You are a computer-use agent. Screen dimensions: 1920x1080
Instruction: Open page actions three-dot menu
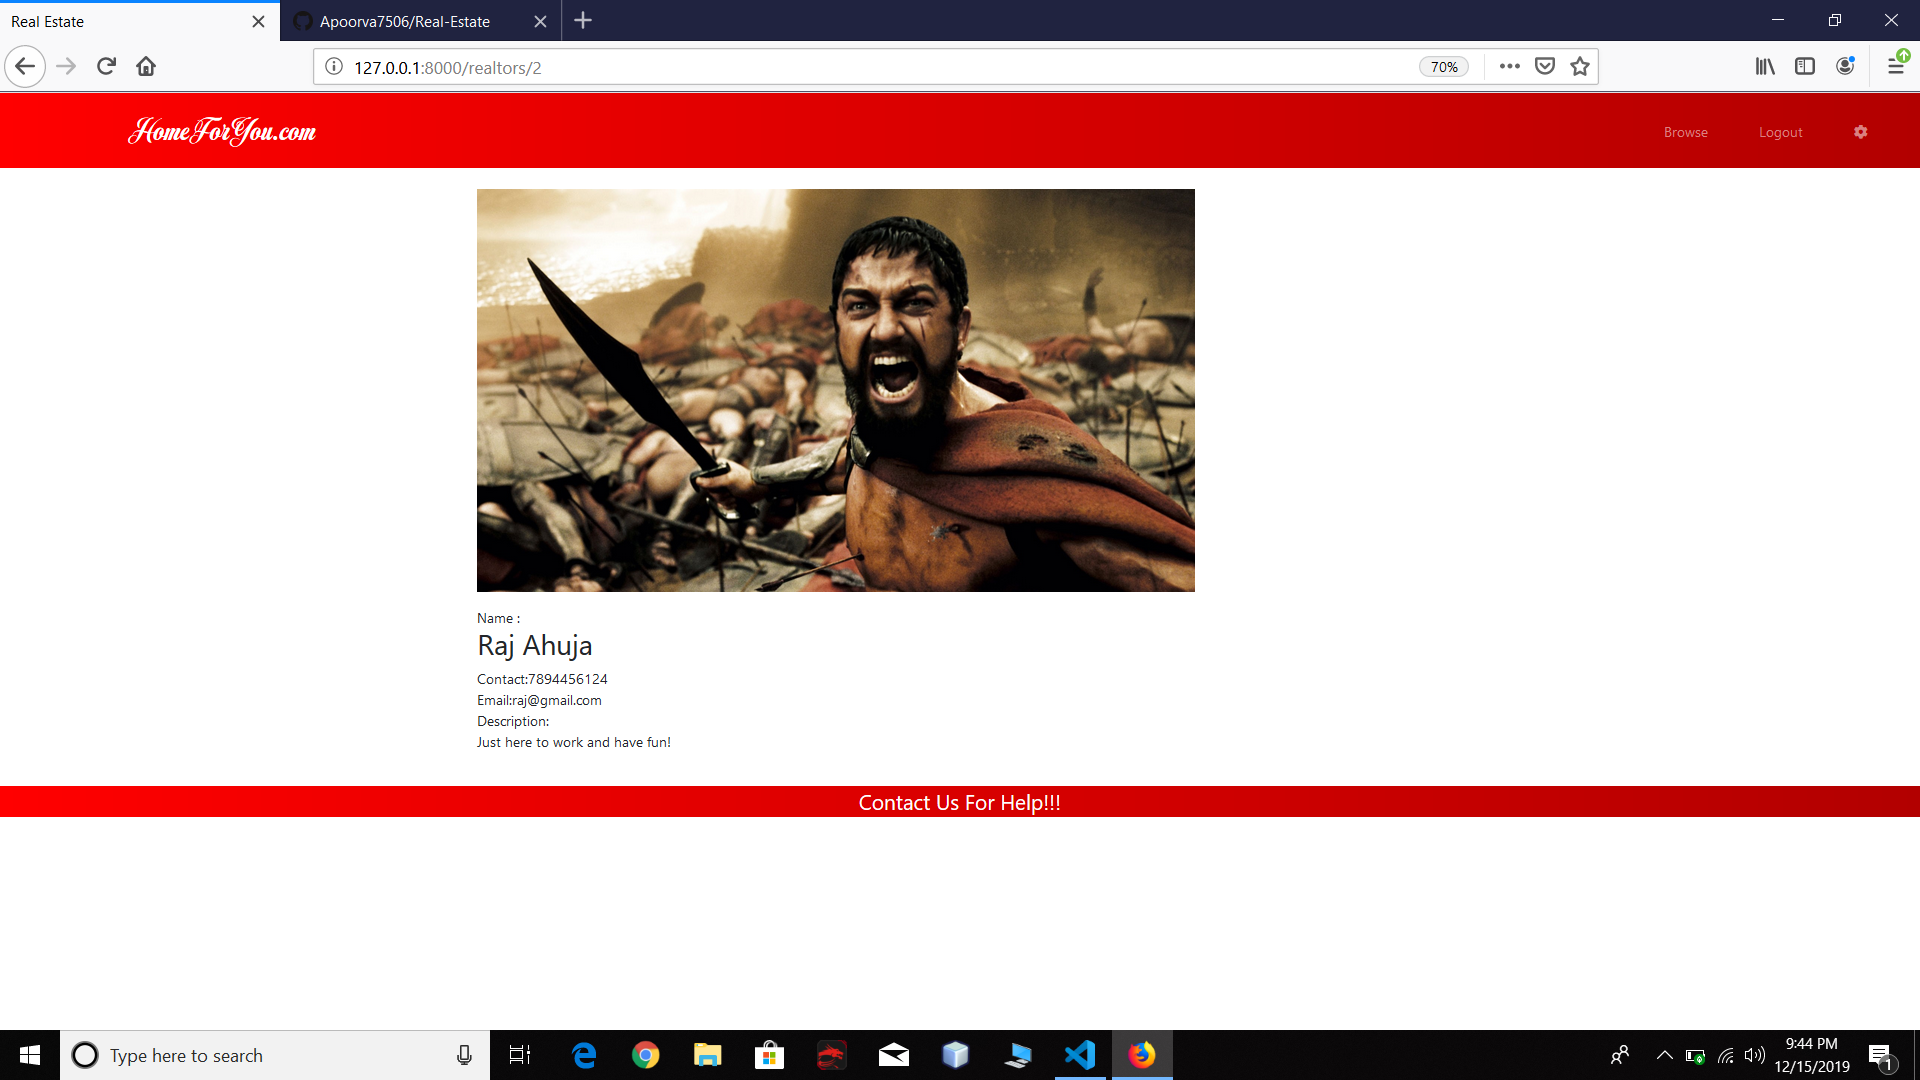pos(1510,66)
